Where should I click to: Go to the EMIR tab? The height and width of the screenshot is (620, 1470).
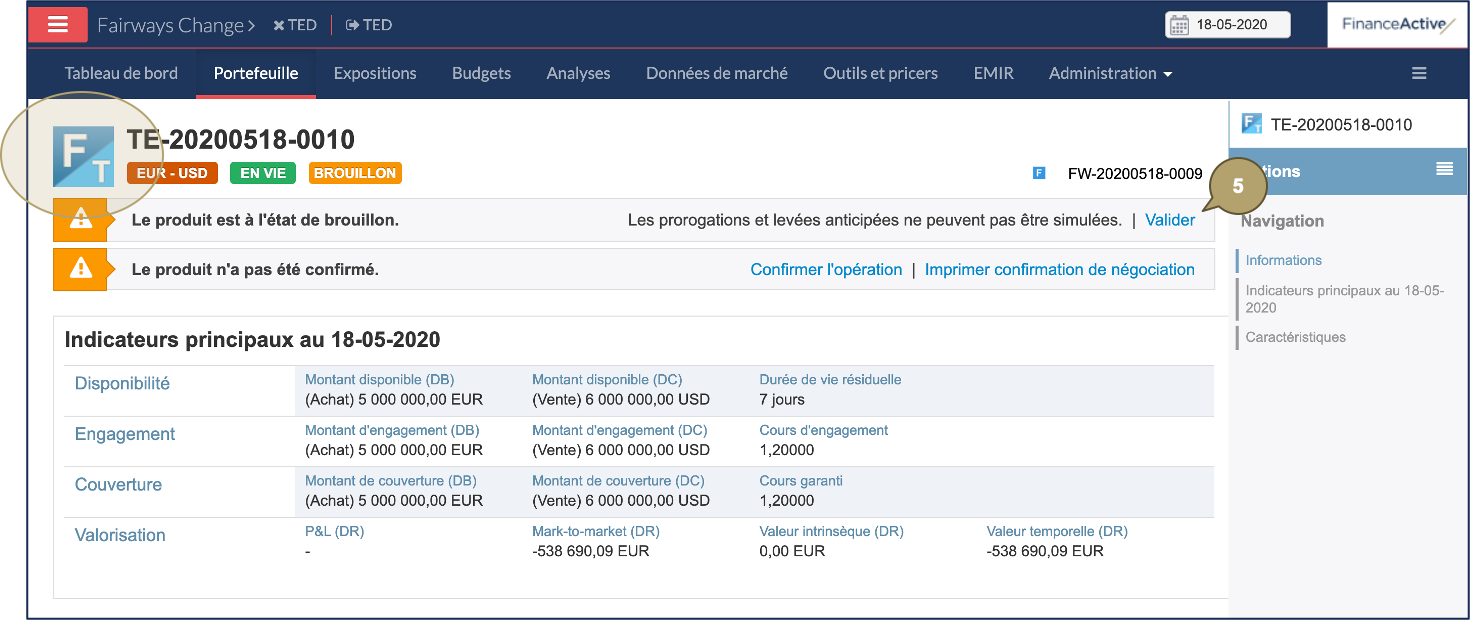click(993, 73)
